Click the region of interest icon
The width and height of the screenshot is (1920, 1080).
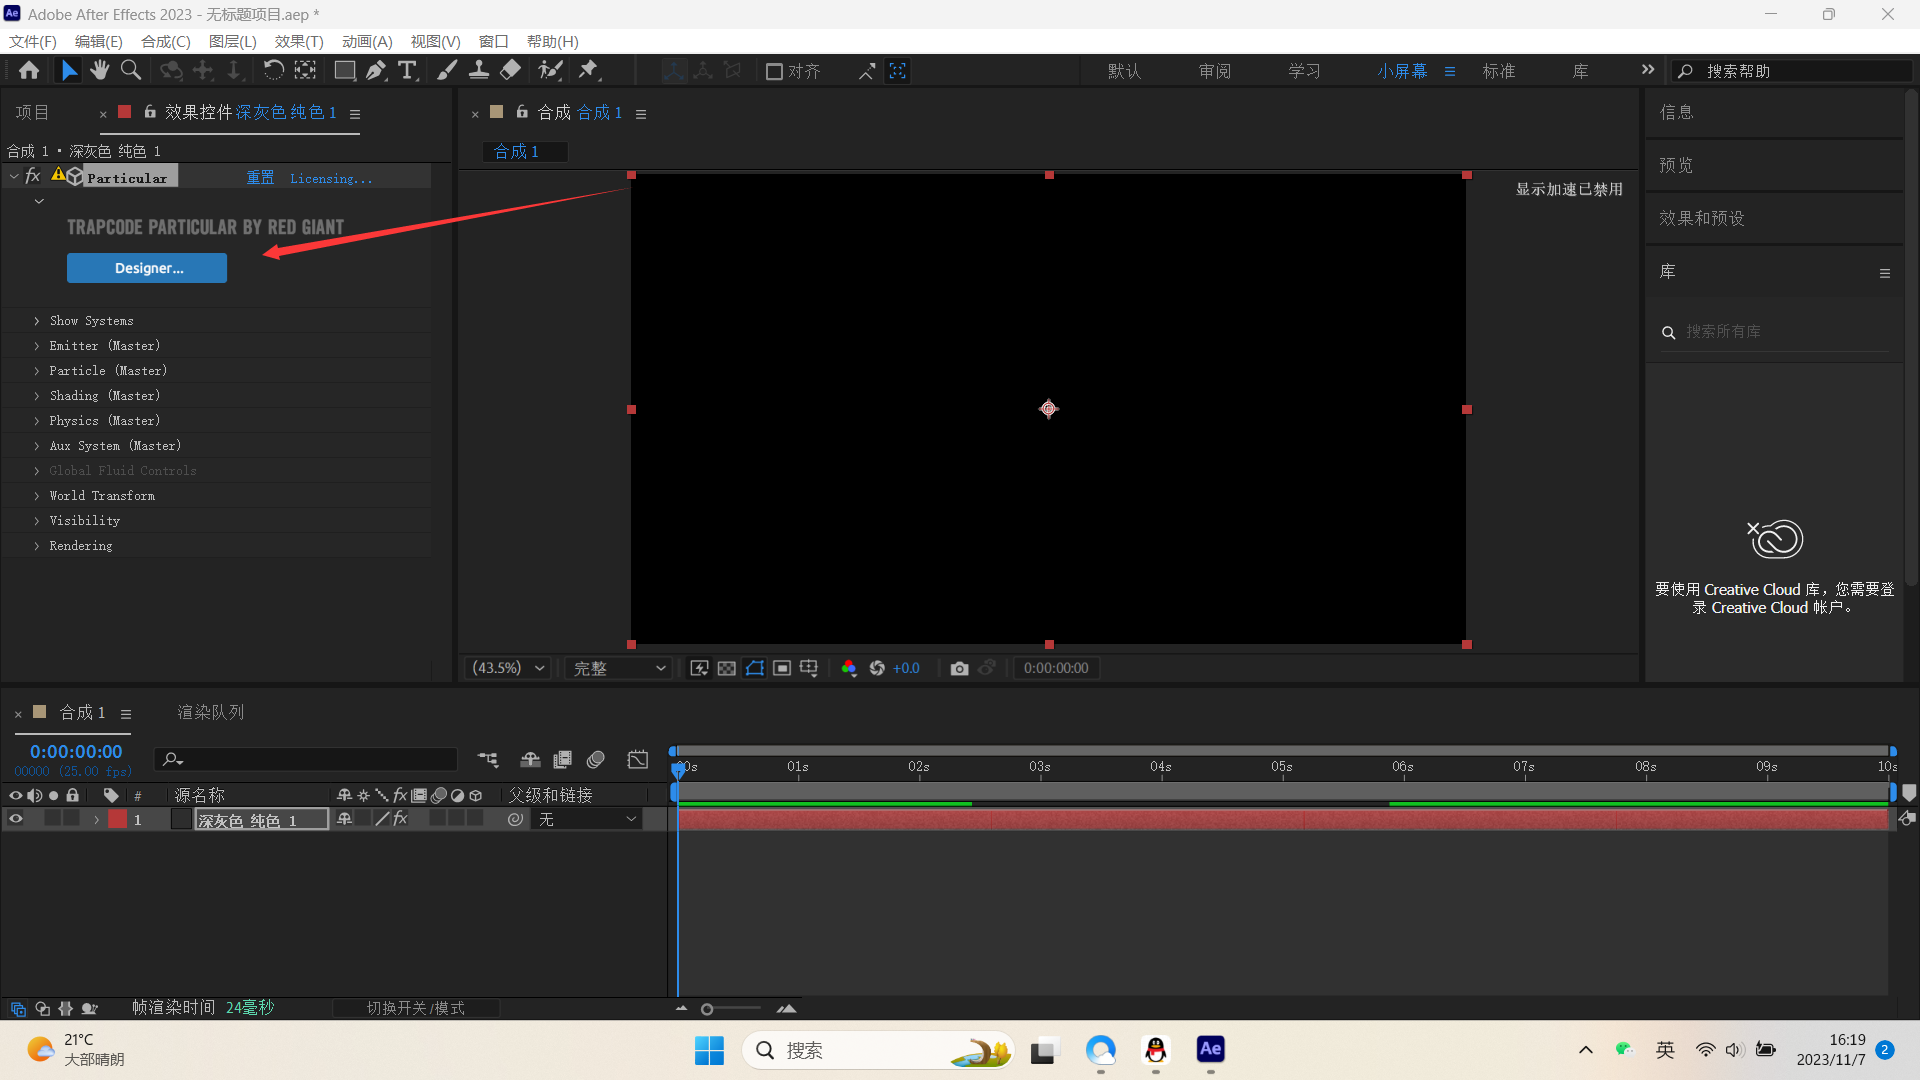tap(782, 668)
